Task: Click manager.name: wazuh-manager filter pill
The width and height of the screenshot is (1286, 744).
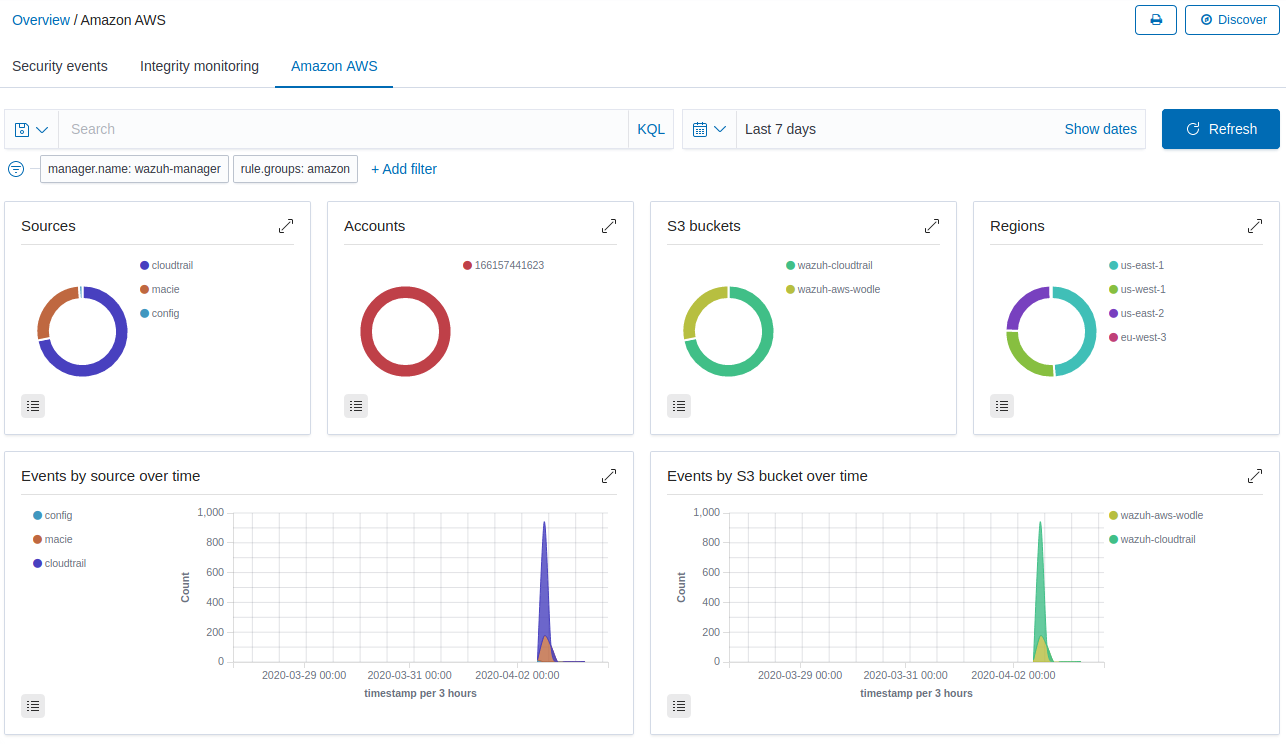Action: [134, 169]
